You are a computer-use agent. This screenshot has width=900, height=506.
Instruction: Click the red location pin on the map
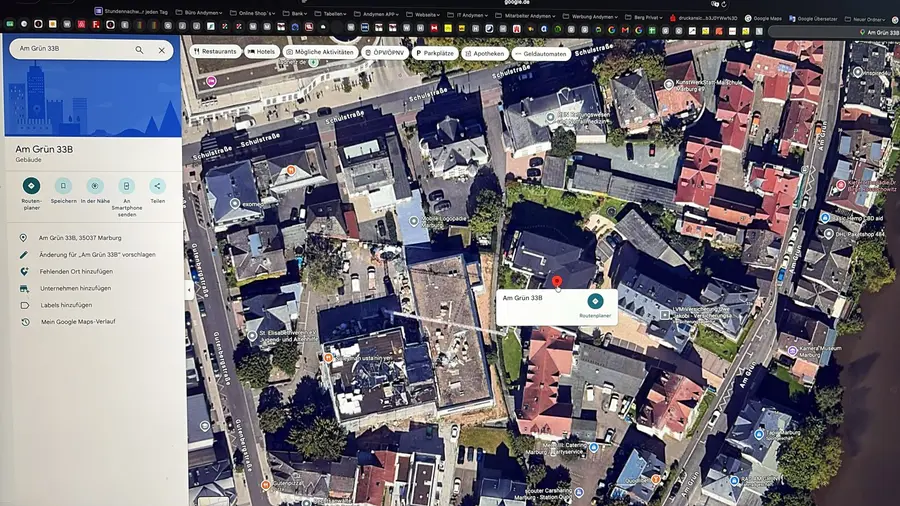557,282
